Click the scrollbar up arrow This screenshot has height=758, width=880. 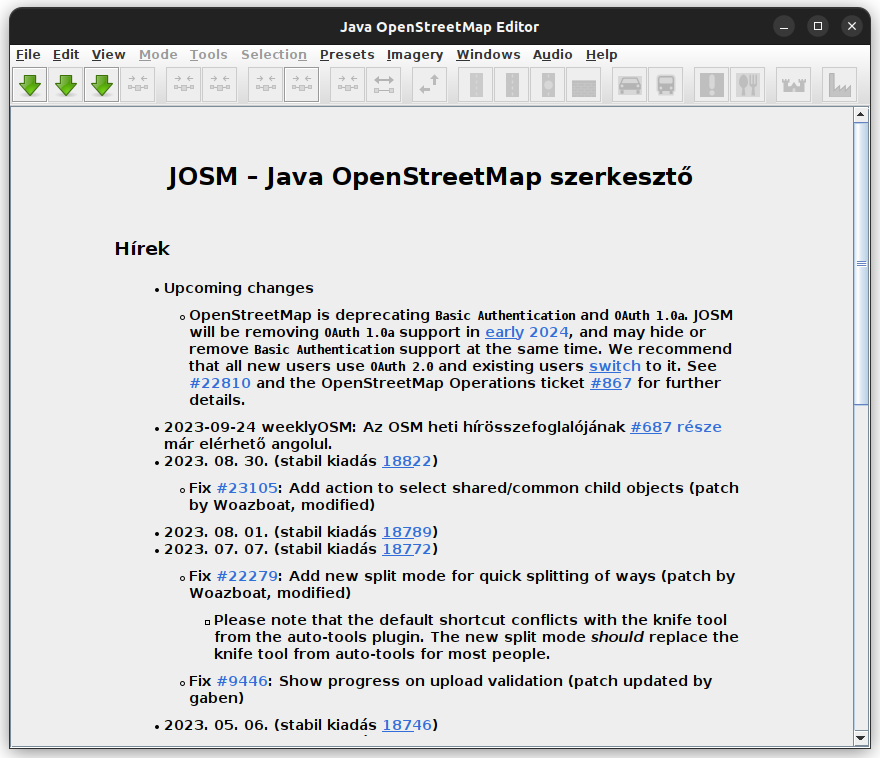tap(861, 114)
